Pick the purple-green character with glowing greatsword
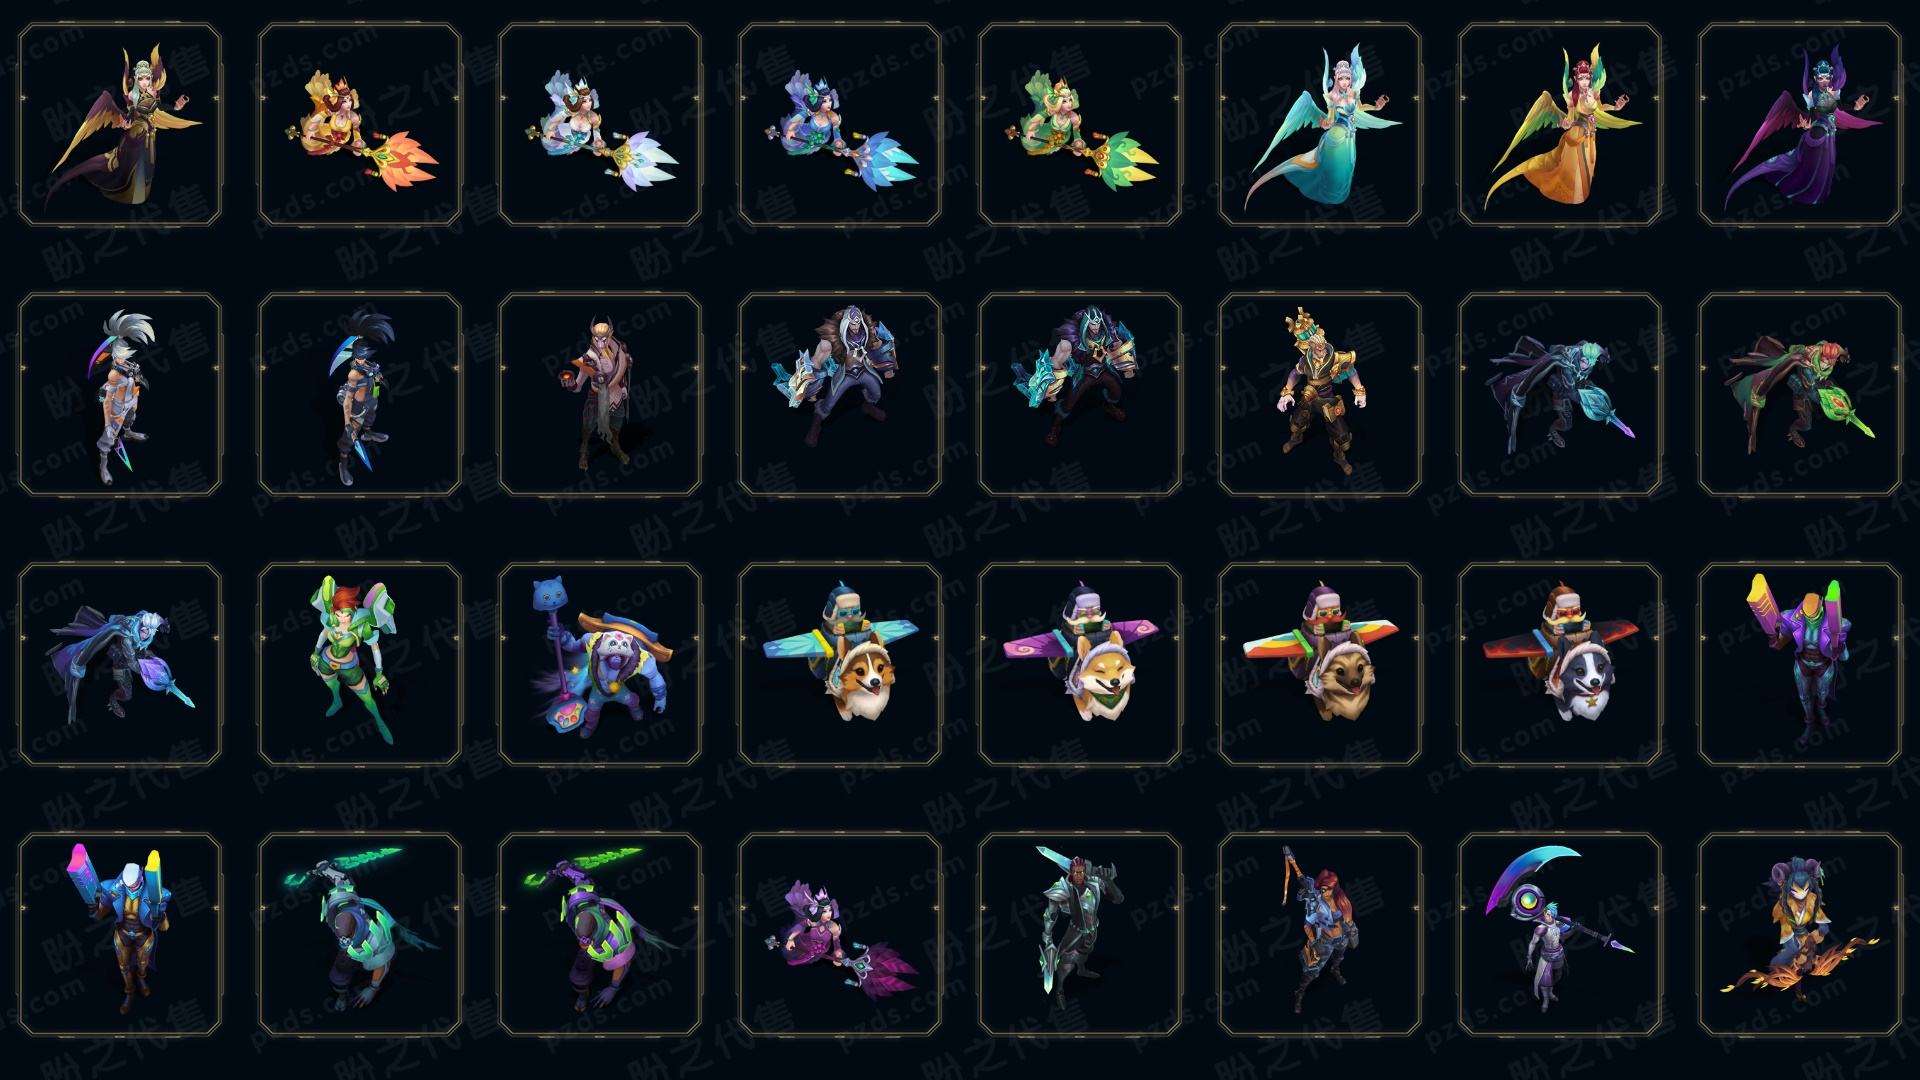The image size is (1920, 1080). pyautogui.click(x=600, y=935)
